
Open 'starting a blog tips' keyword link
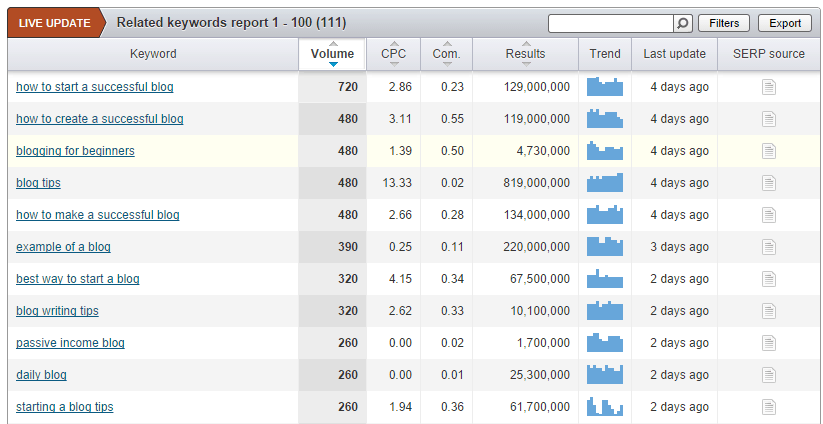[65, 407]
